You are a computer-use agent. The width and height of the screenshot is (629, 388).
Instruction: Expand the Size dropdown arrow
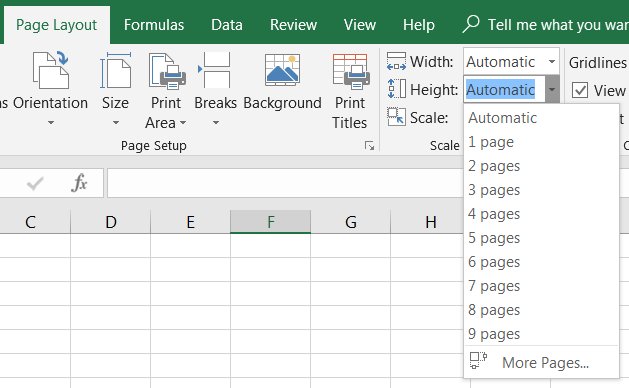pyautogui.click(x=116, y=122)
